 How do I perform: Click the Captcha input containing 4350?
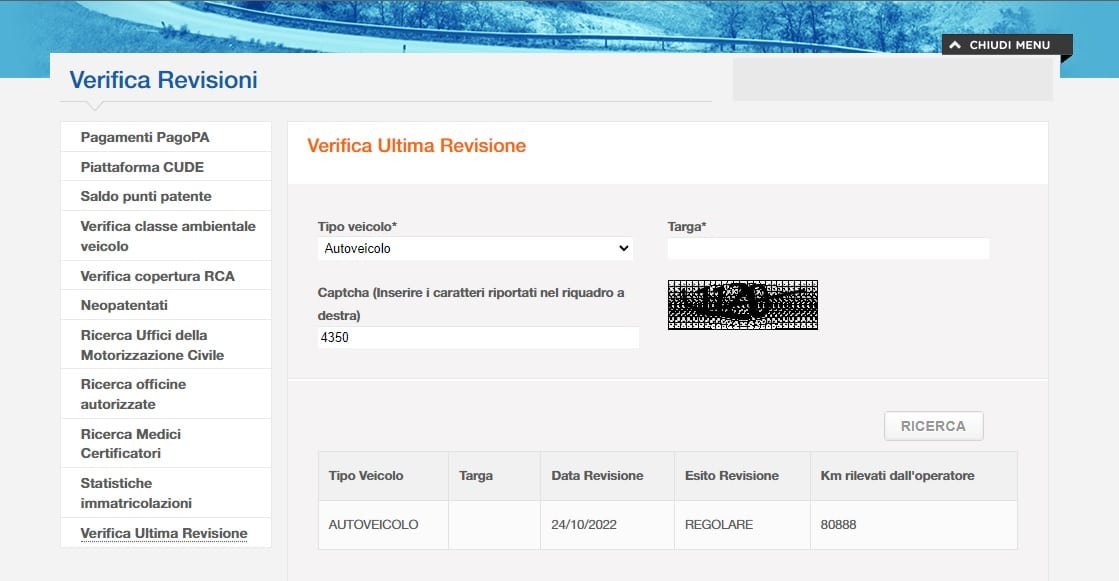pos(478,337)
